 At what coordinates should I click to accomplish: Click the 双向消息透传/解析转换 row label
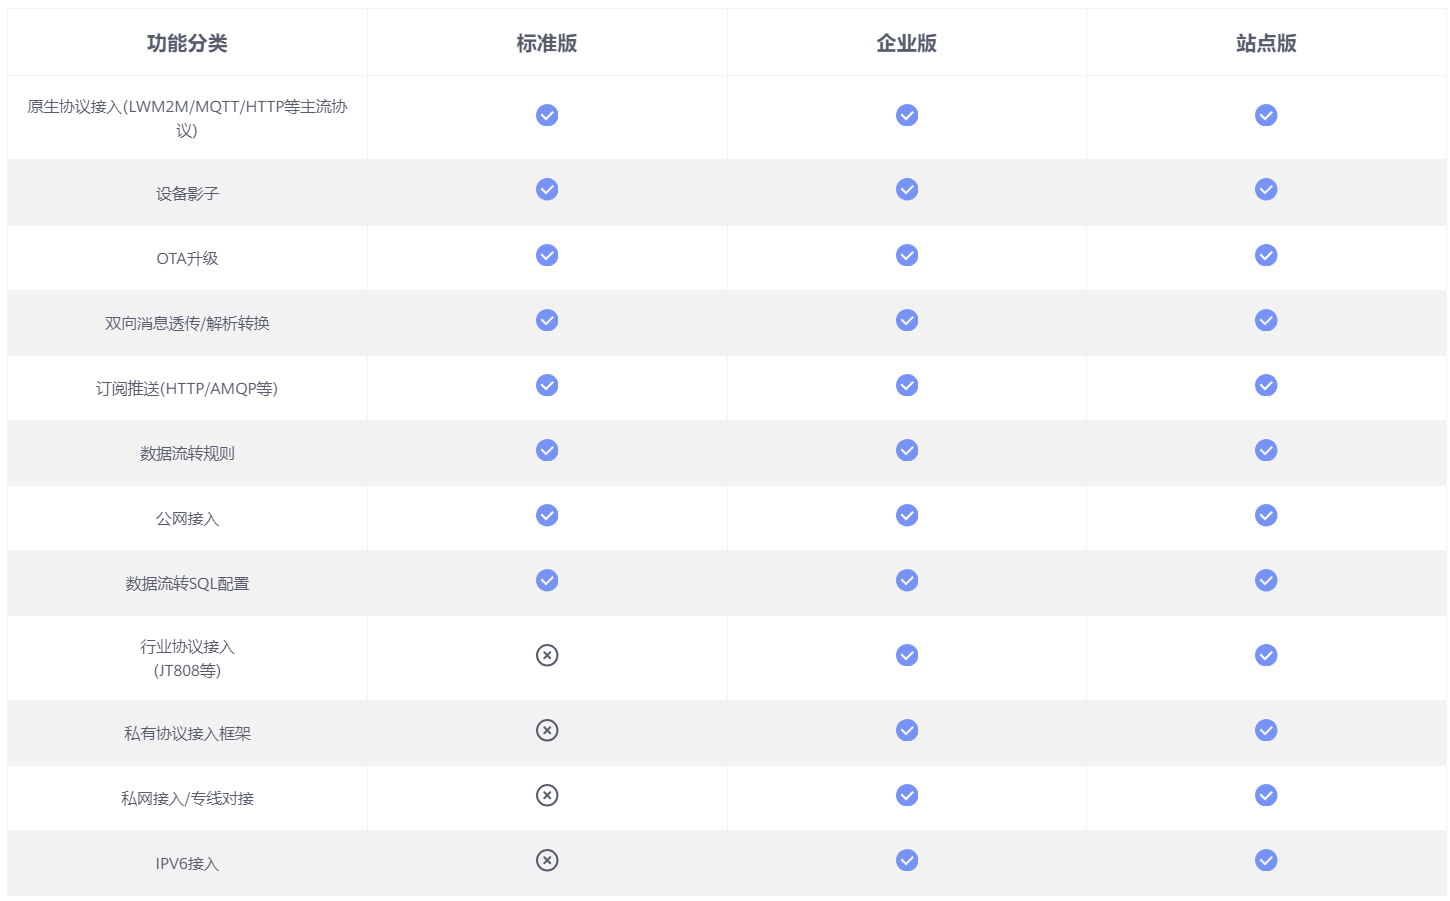click(187, 324)
